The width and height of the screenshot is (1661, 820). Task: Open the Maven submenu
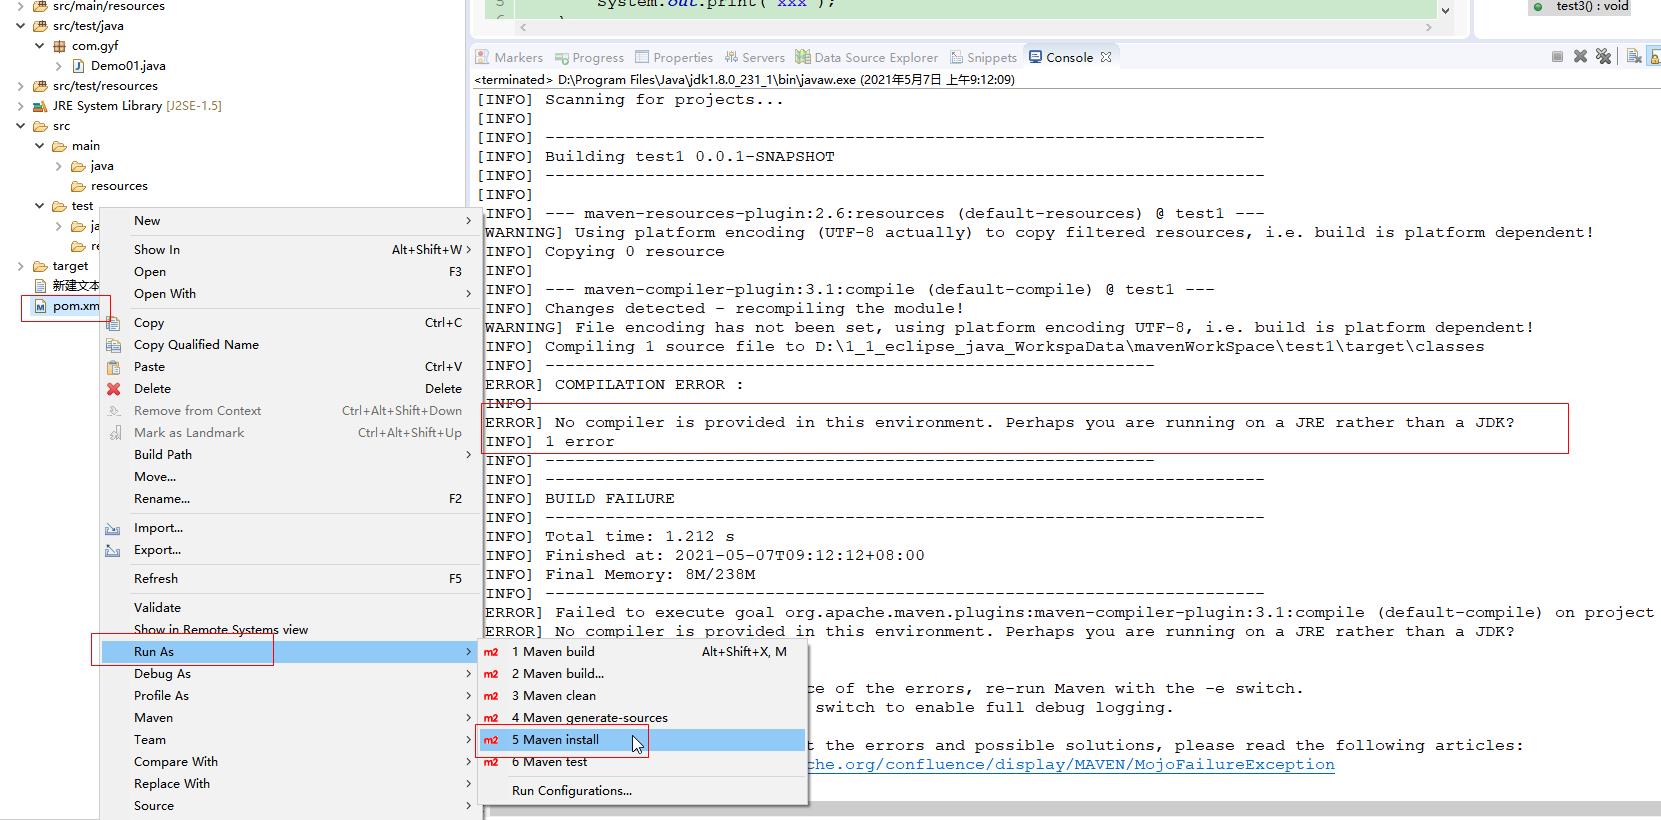pos(290,718)
